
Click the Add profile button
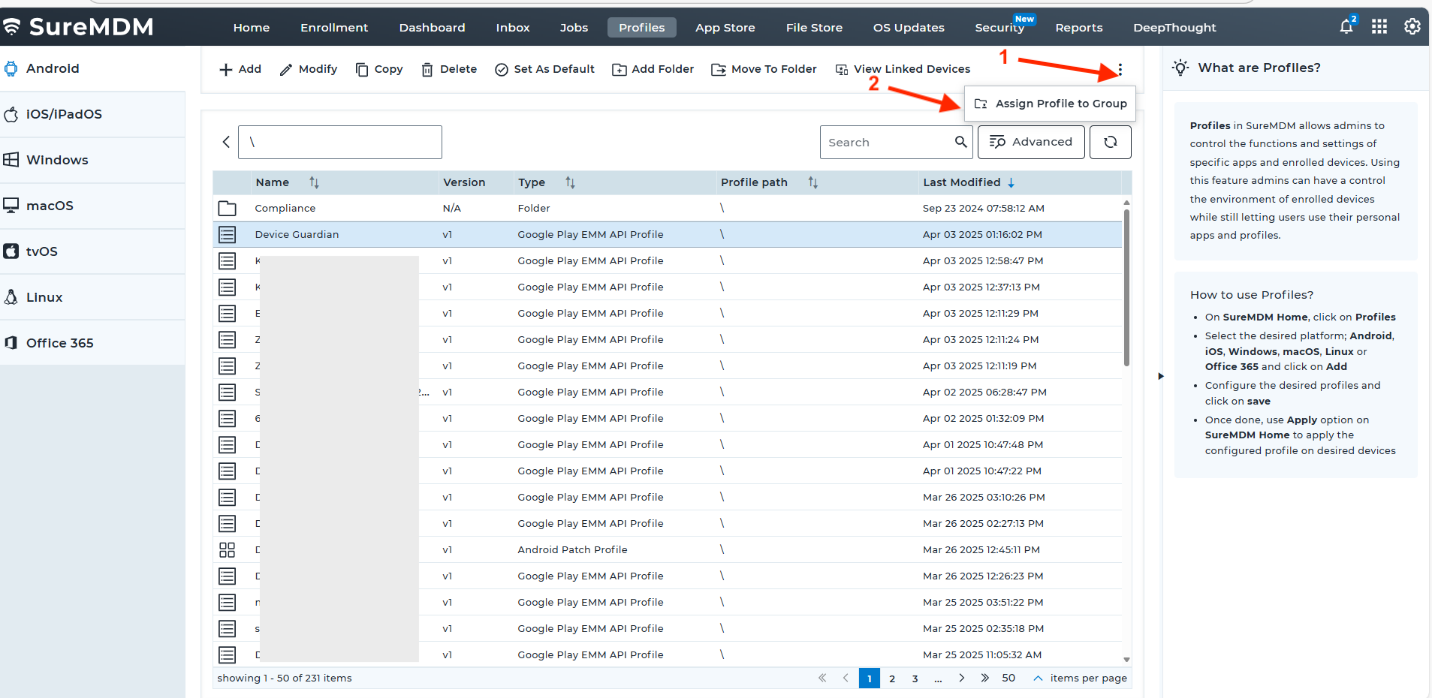[240, 70]
